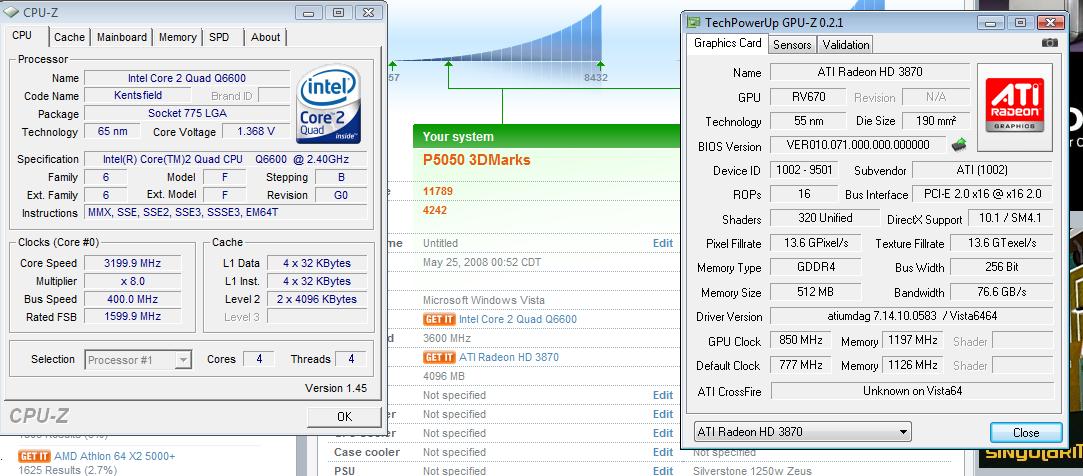1083x476 pixels.
Task: Open the AMD Athlon 64 X2 5000+ link
Action: tap(115, 456)
